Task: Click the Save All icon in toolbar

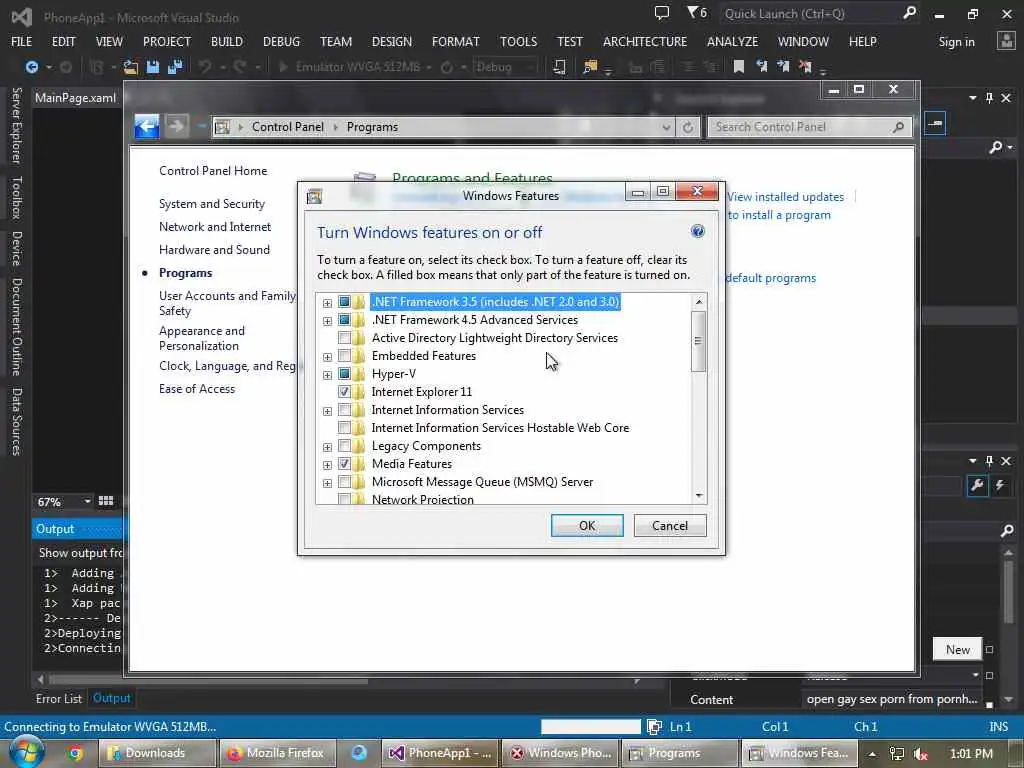Action: pos(174,67)
